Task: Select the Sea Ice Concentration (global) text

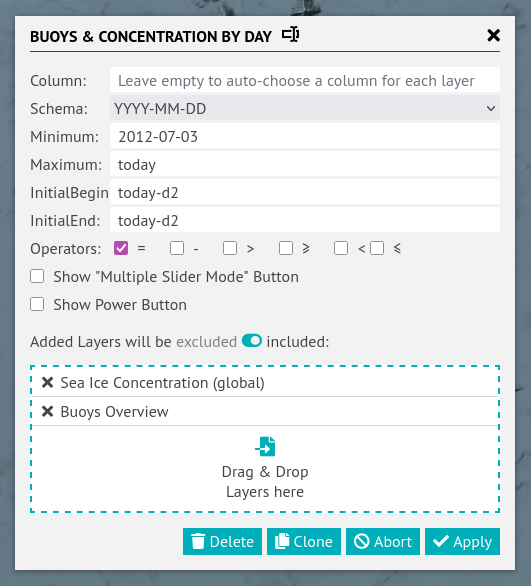Action: click(x=163, y=383)
